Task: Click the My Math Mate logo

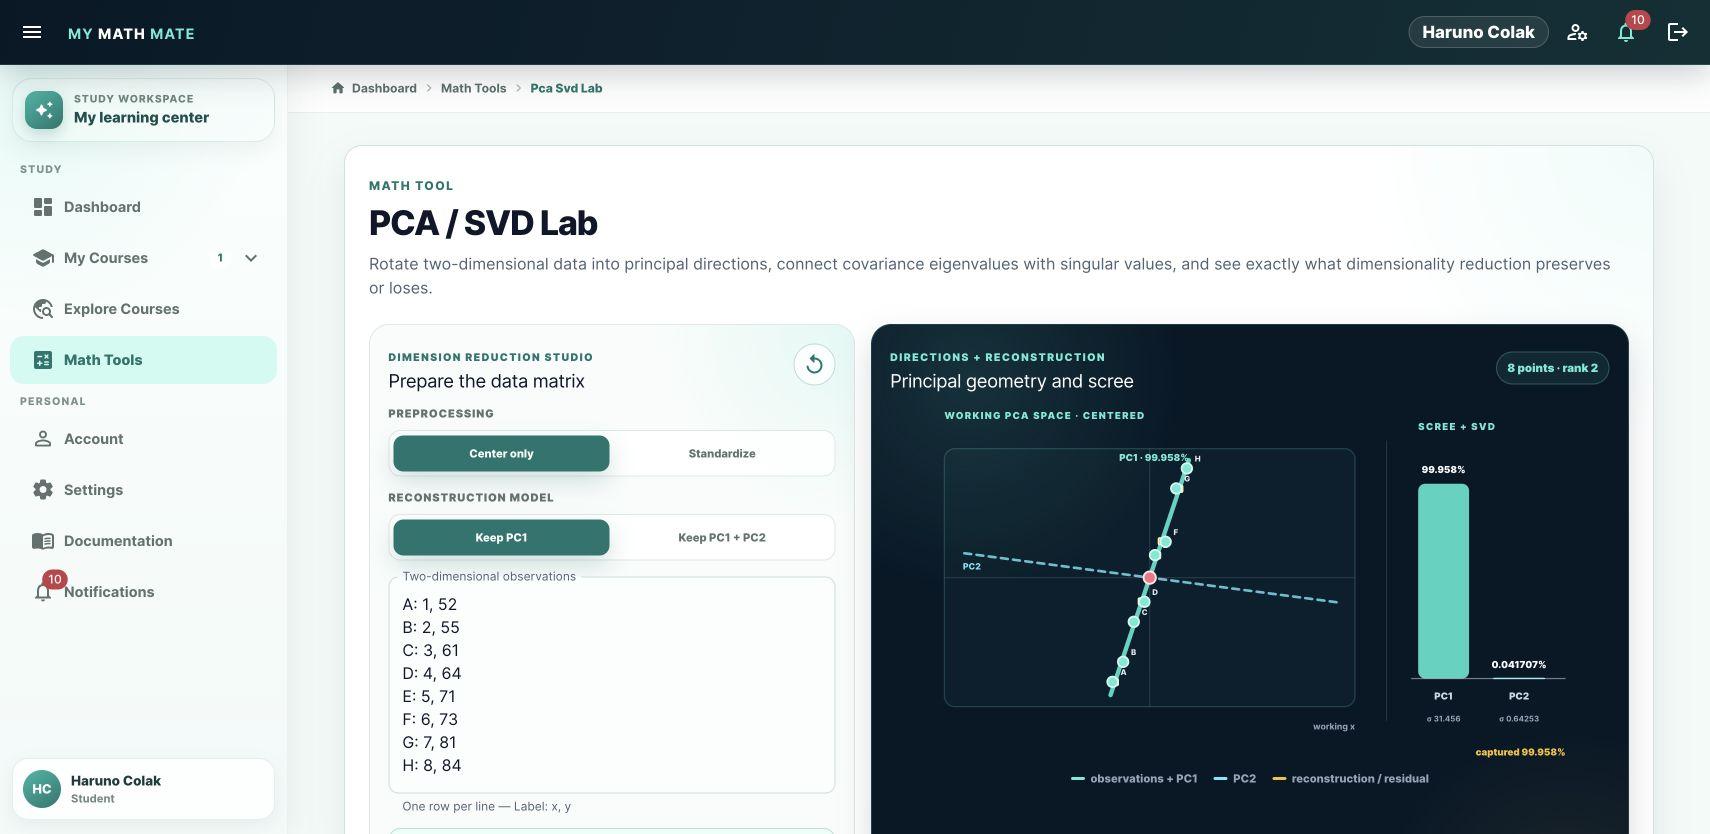Action: (131, 33)
